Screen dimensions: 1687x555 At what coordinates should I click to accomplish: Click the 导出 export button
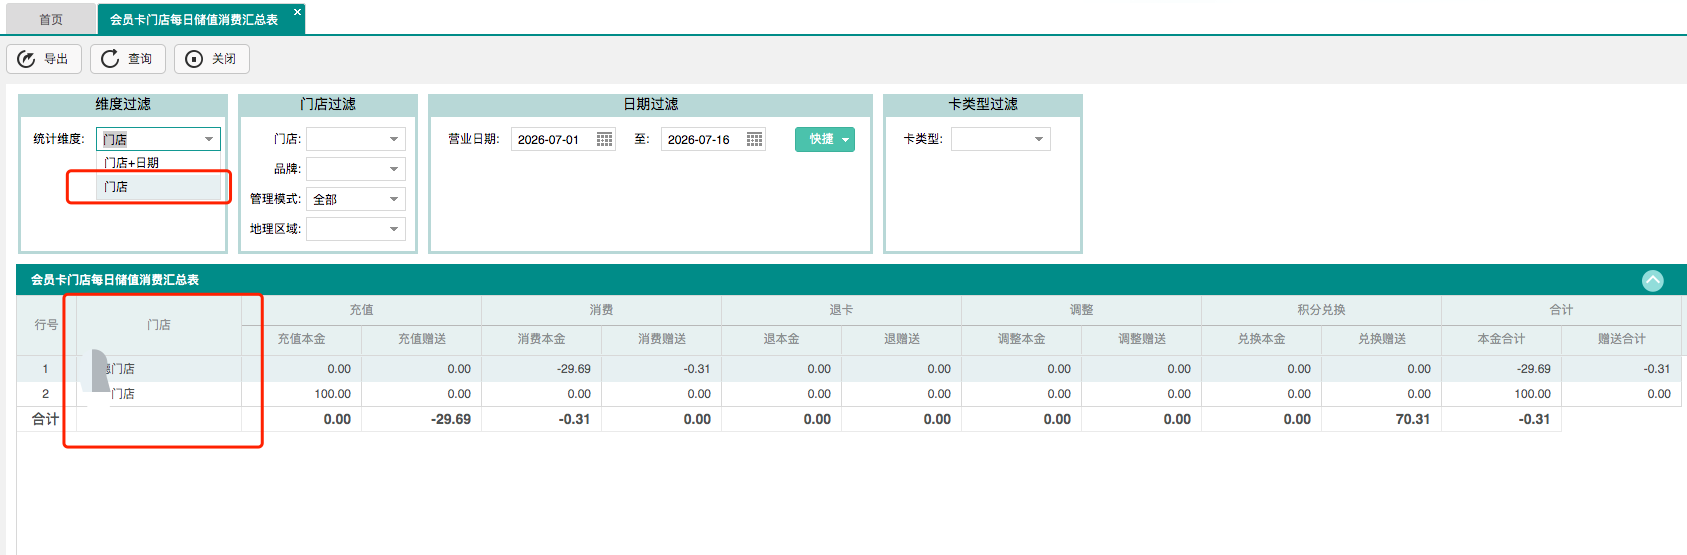click(43, 59)
